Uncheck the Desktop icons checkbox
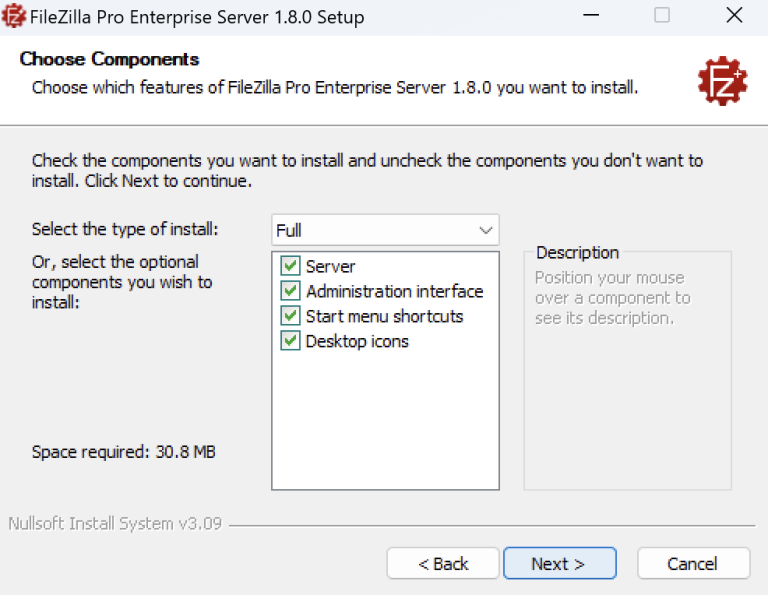This screenshot has height=595, width=768. point(290,341)
